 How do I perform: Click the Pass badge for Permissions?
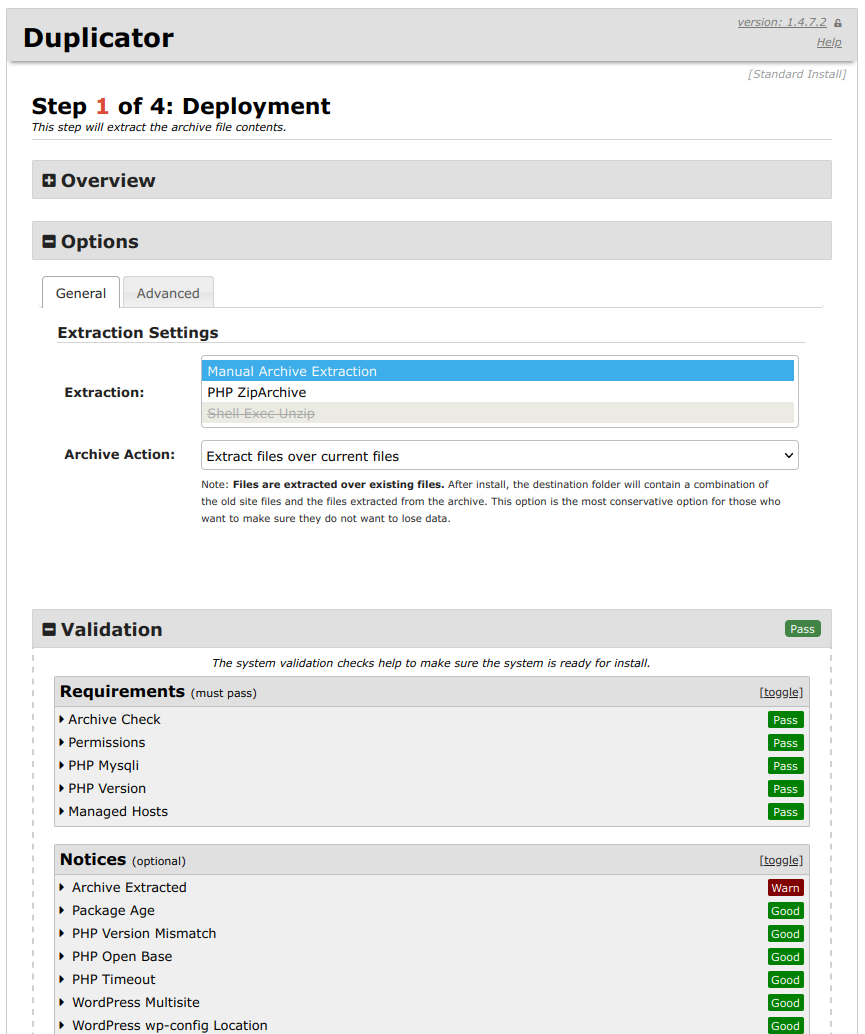coord(785,743)
